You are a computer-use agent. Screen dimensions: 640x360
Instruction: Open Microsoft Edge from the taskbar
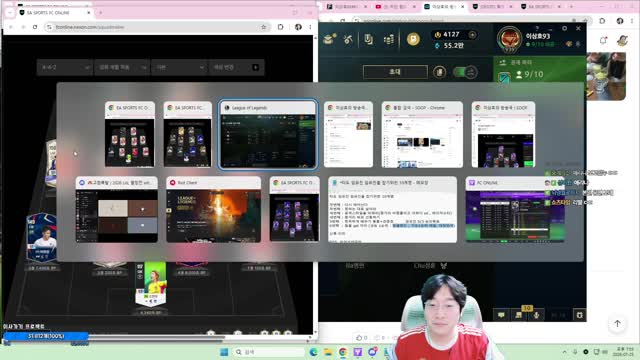(x=313, y=352)
